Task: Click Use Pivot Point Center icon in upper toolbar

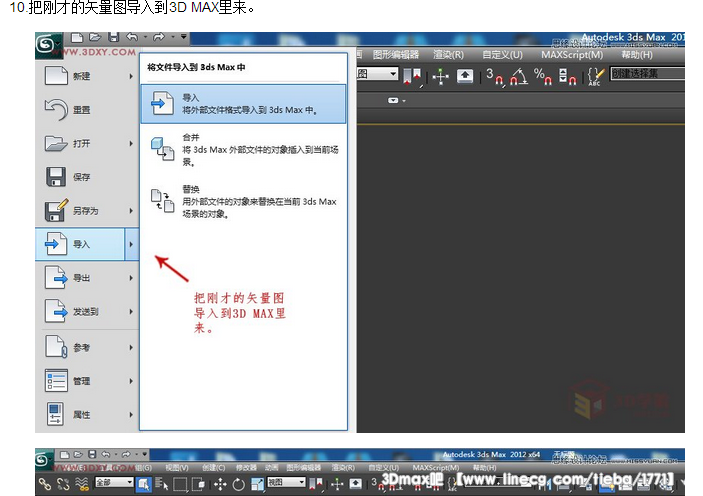Action: point(412,76)
